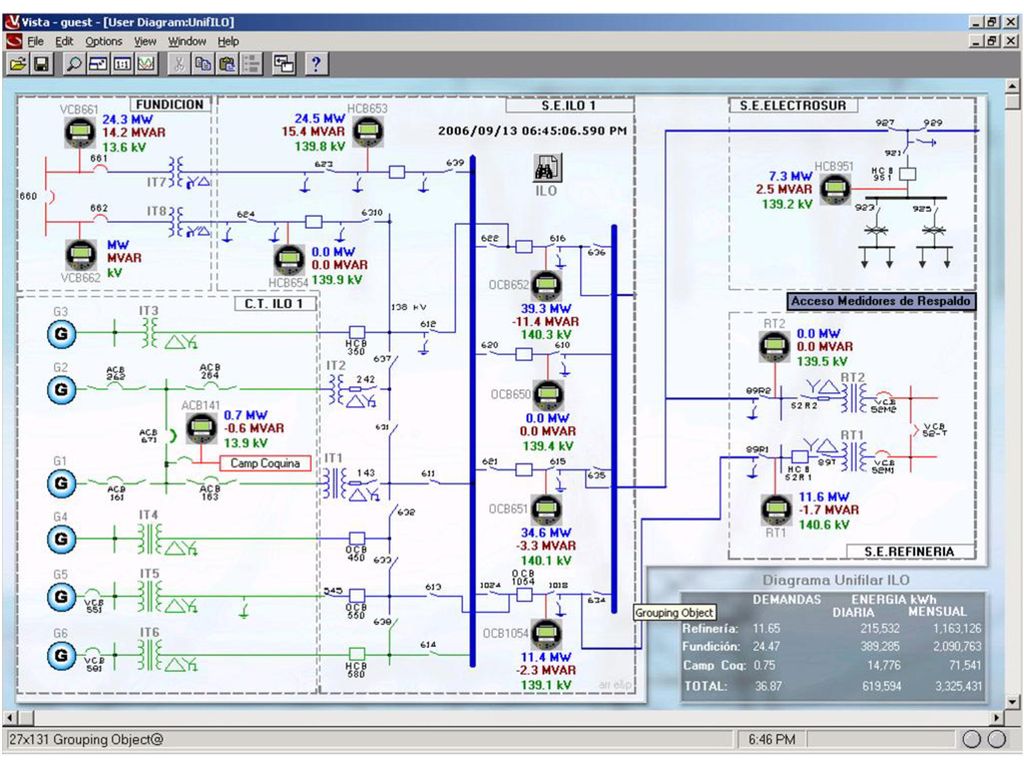Click the Acceso Medidores de Respaldo button
The image size is (1024, 768).
[881, 301]
